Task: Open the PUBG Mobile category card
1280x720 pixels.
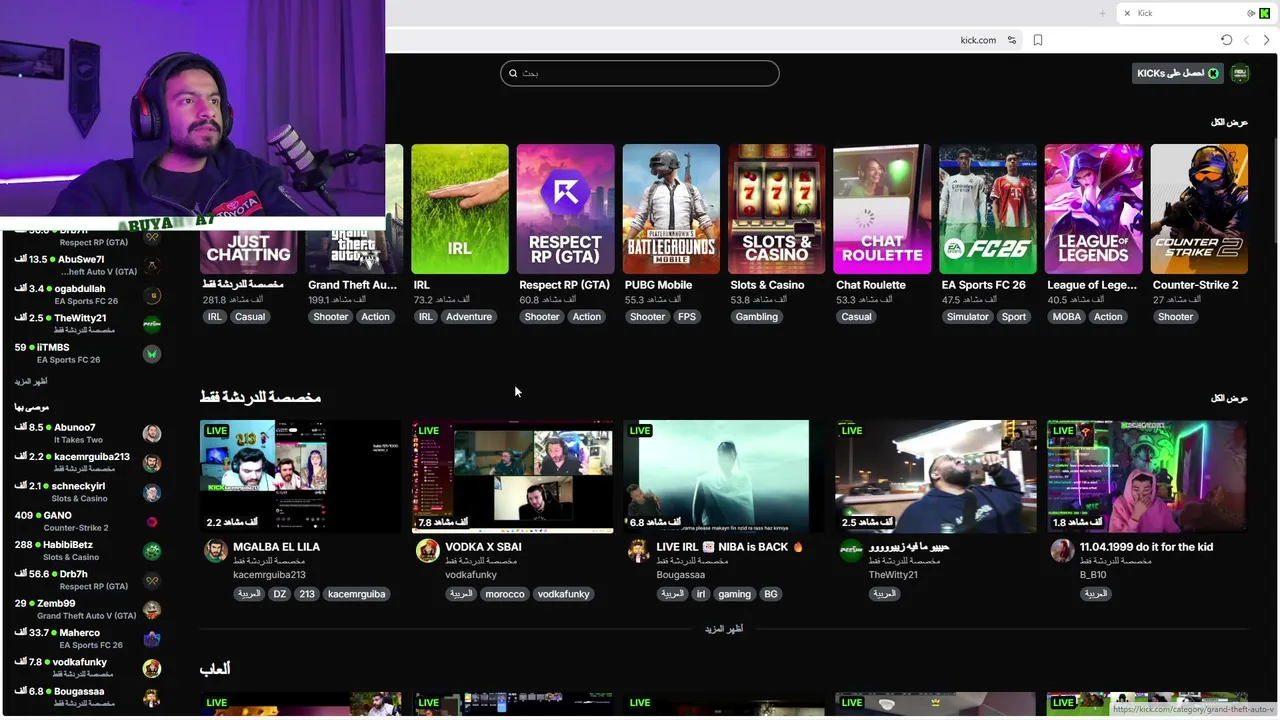Action: [x=671, y=209]
